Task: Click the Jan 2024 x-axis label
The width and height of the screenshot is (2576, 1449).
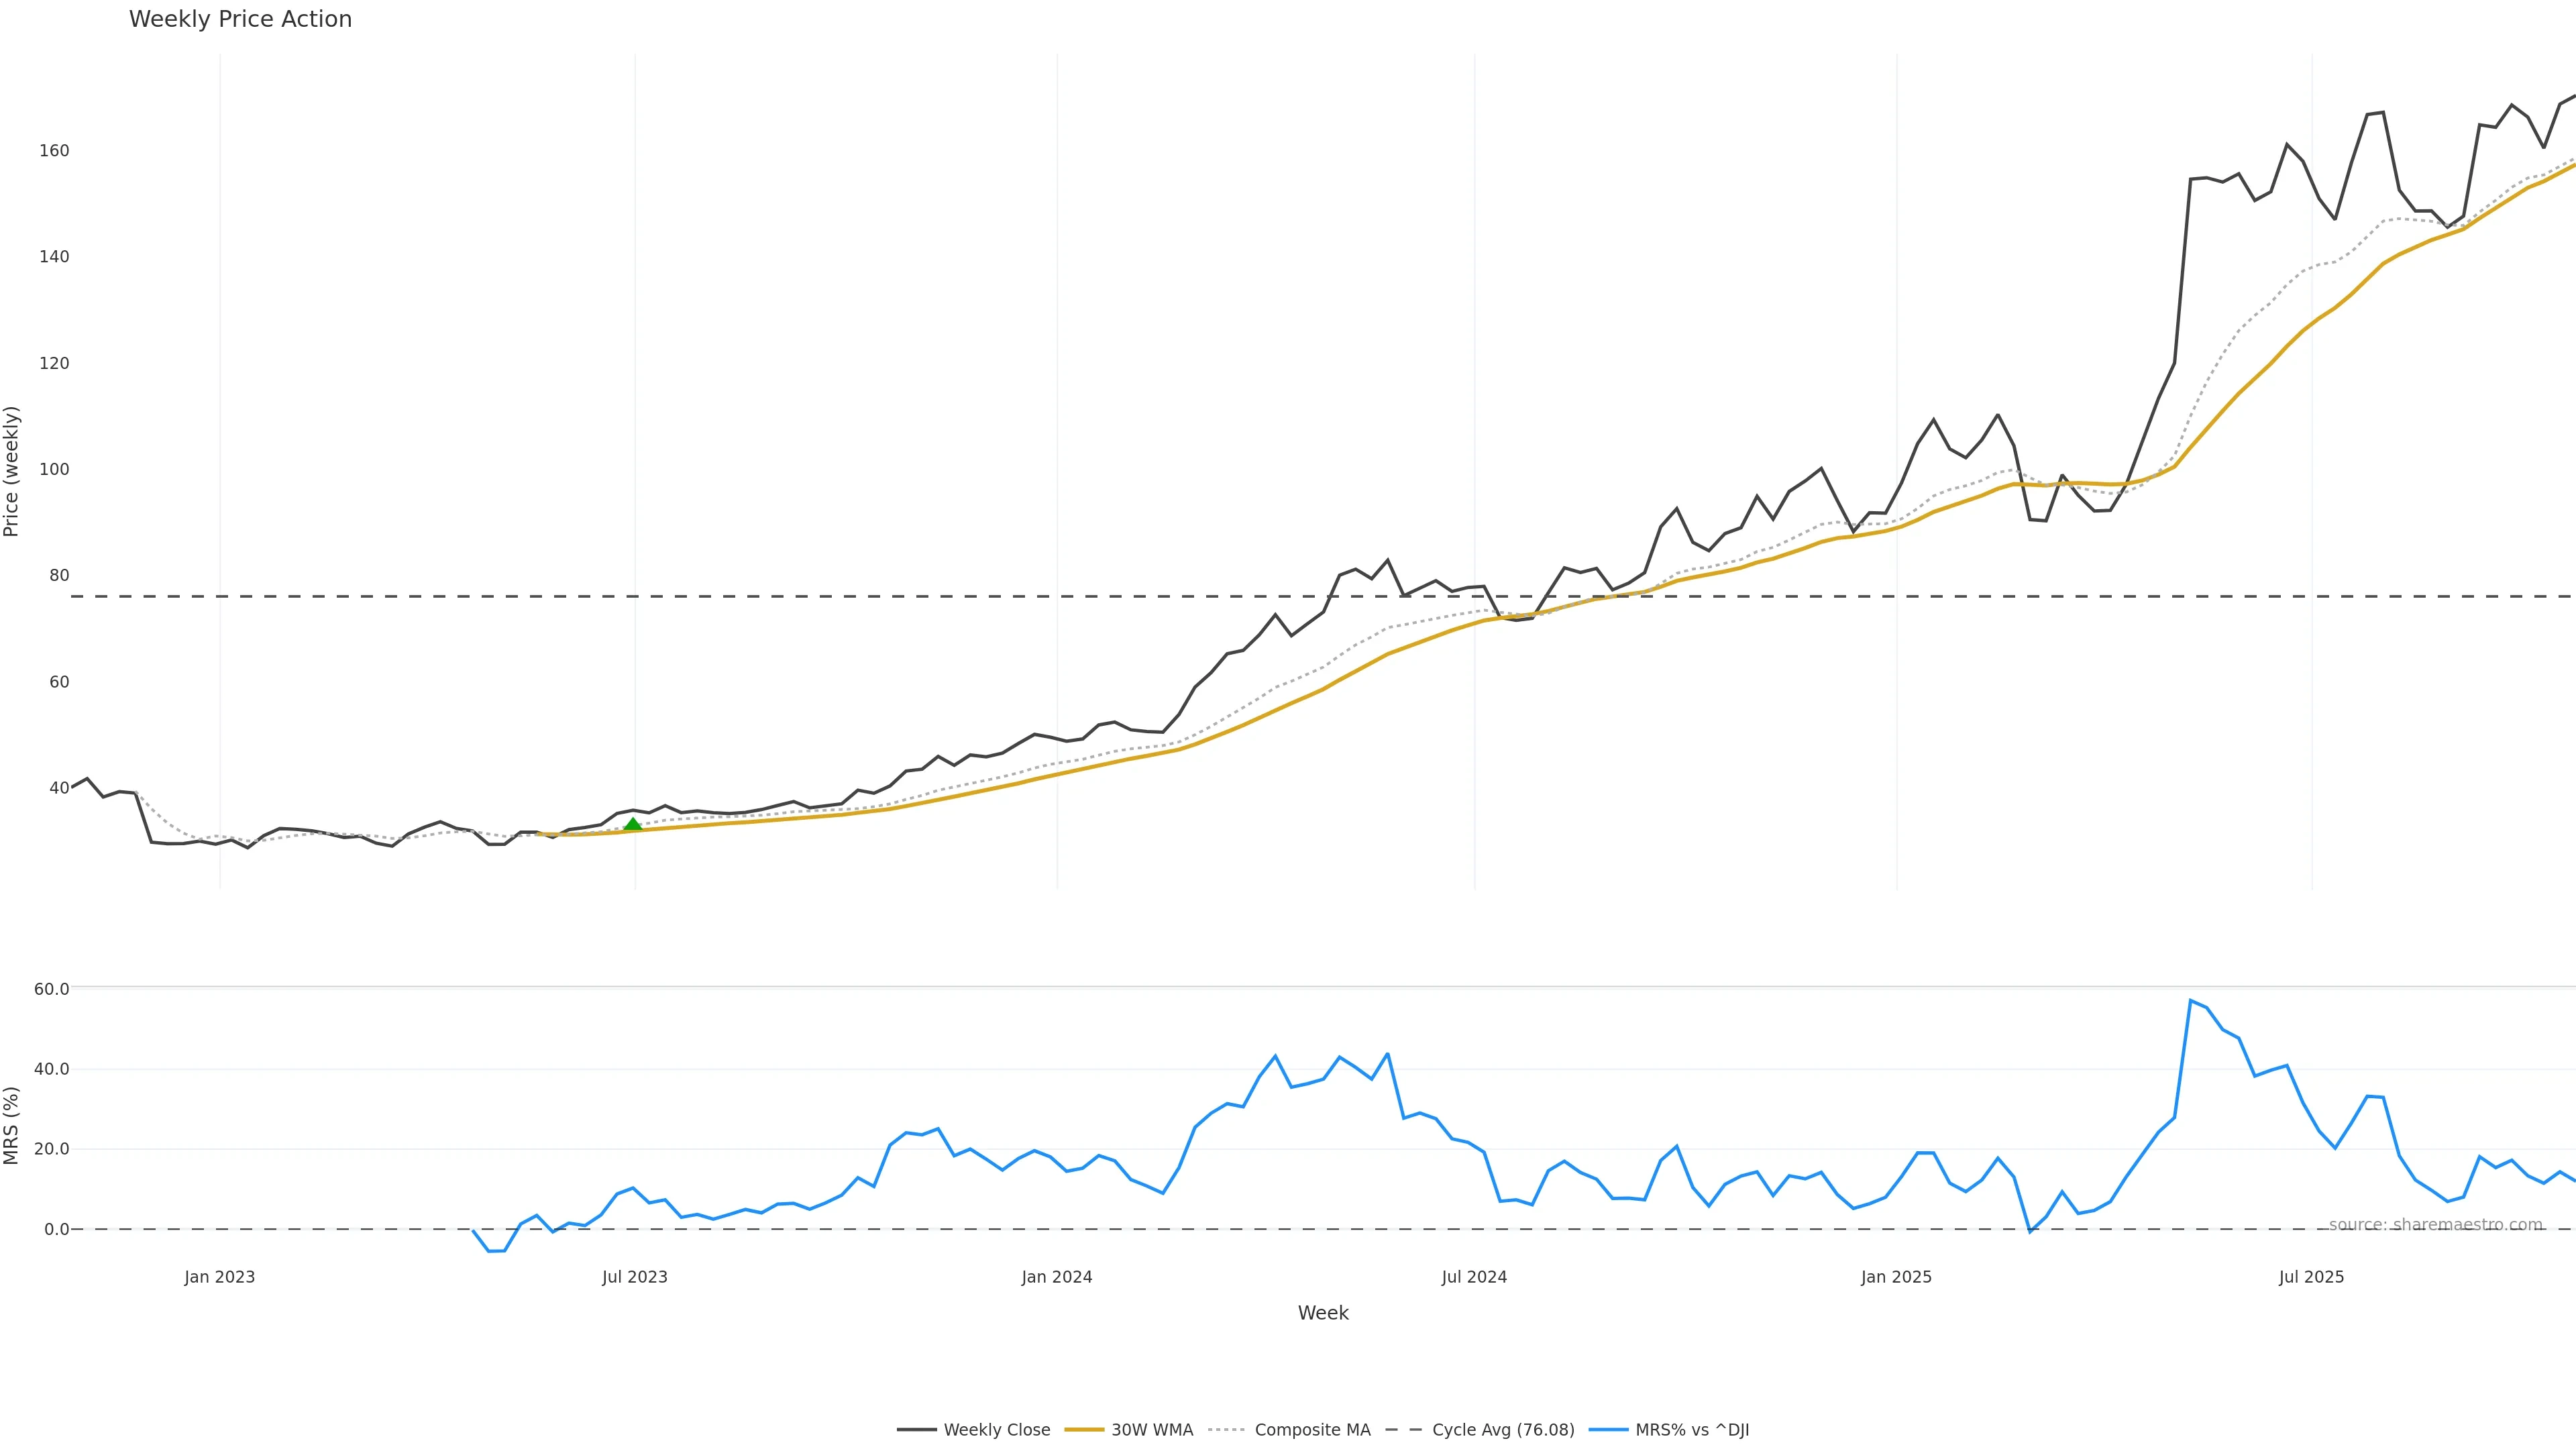Action: click(1056, 1277)
